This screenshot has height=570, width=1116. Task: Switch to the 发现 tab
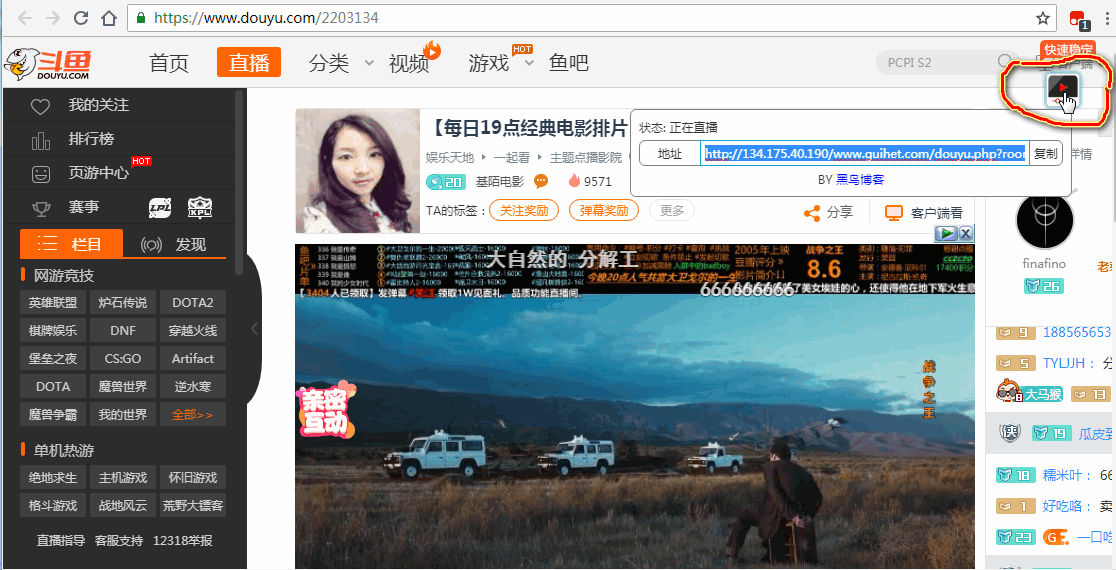click(x=174, y=244)
